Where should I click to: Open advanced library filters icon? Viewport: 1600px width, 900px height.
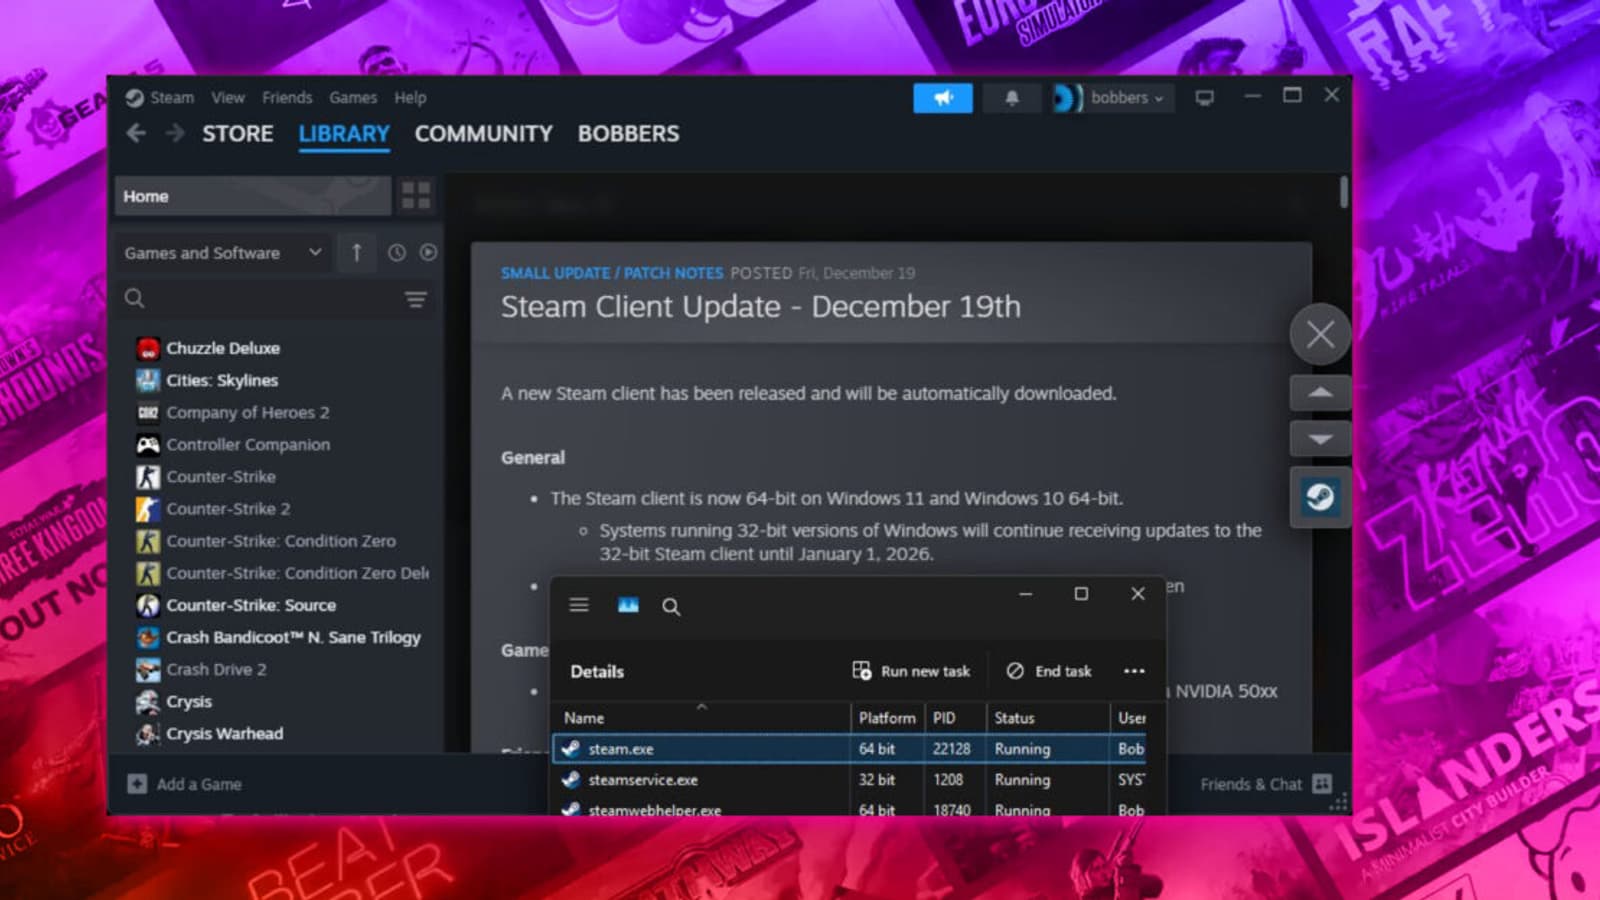415,299
